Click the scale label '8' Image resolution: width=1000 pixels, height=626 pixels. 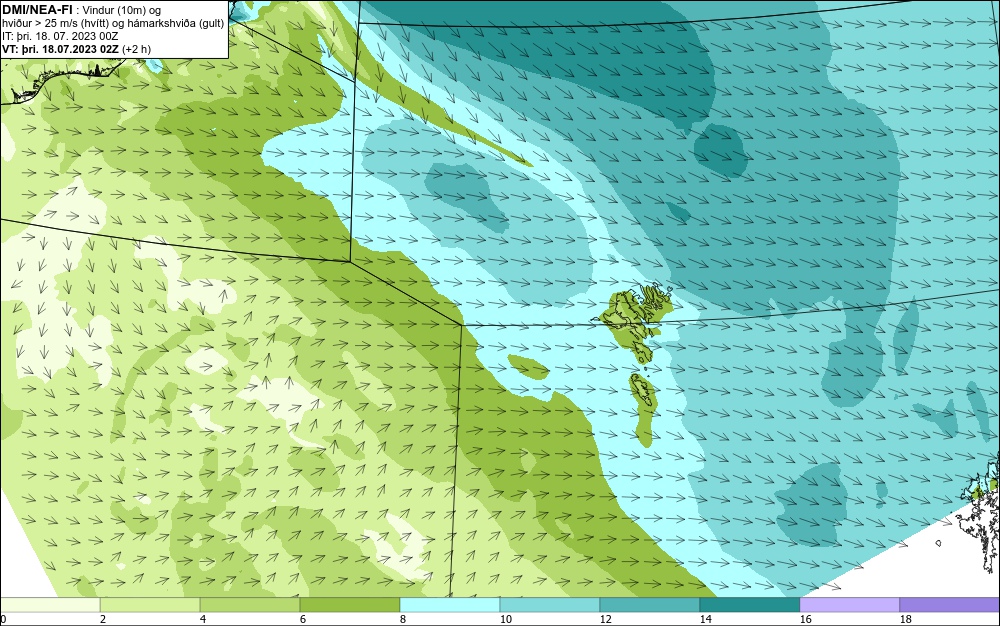(x=402, y=619)
